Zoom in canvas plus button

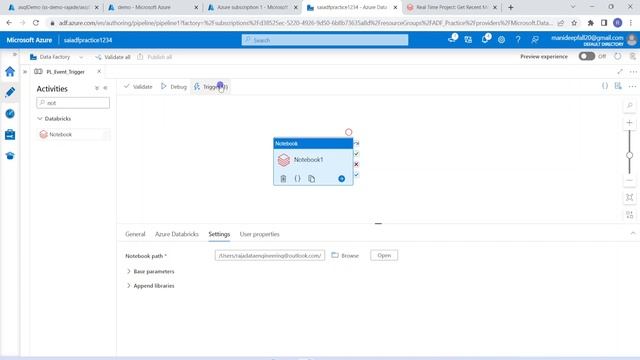click(x=629, y=122)
